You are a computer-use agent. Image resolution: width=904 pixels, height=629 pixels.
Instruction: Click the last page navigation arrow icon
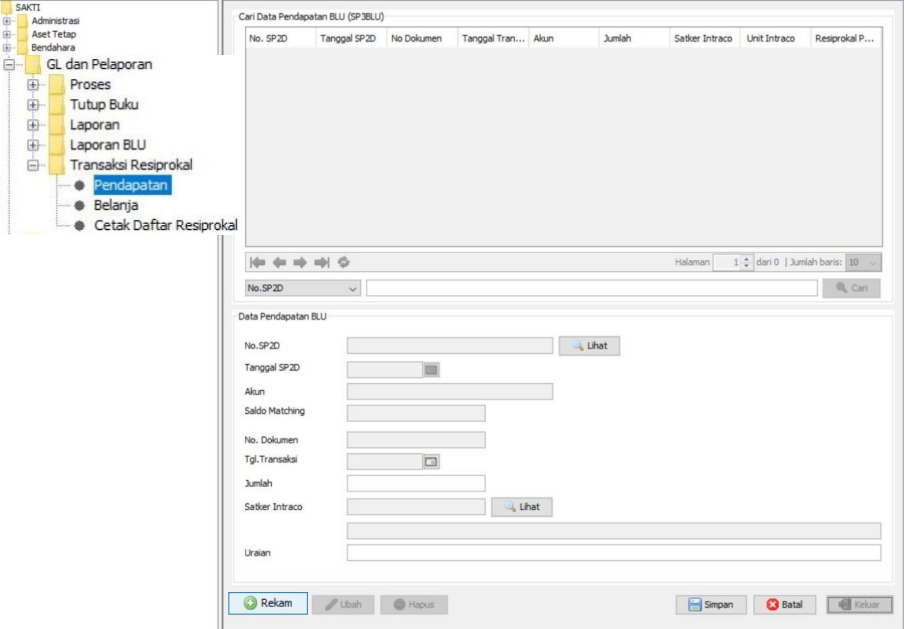click(x=322, y=262)
